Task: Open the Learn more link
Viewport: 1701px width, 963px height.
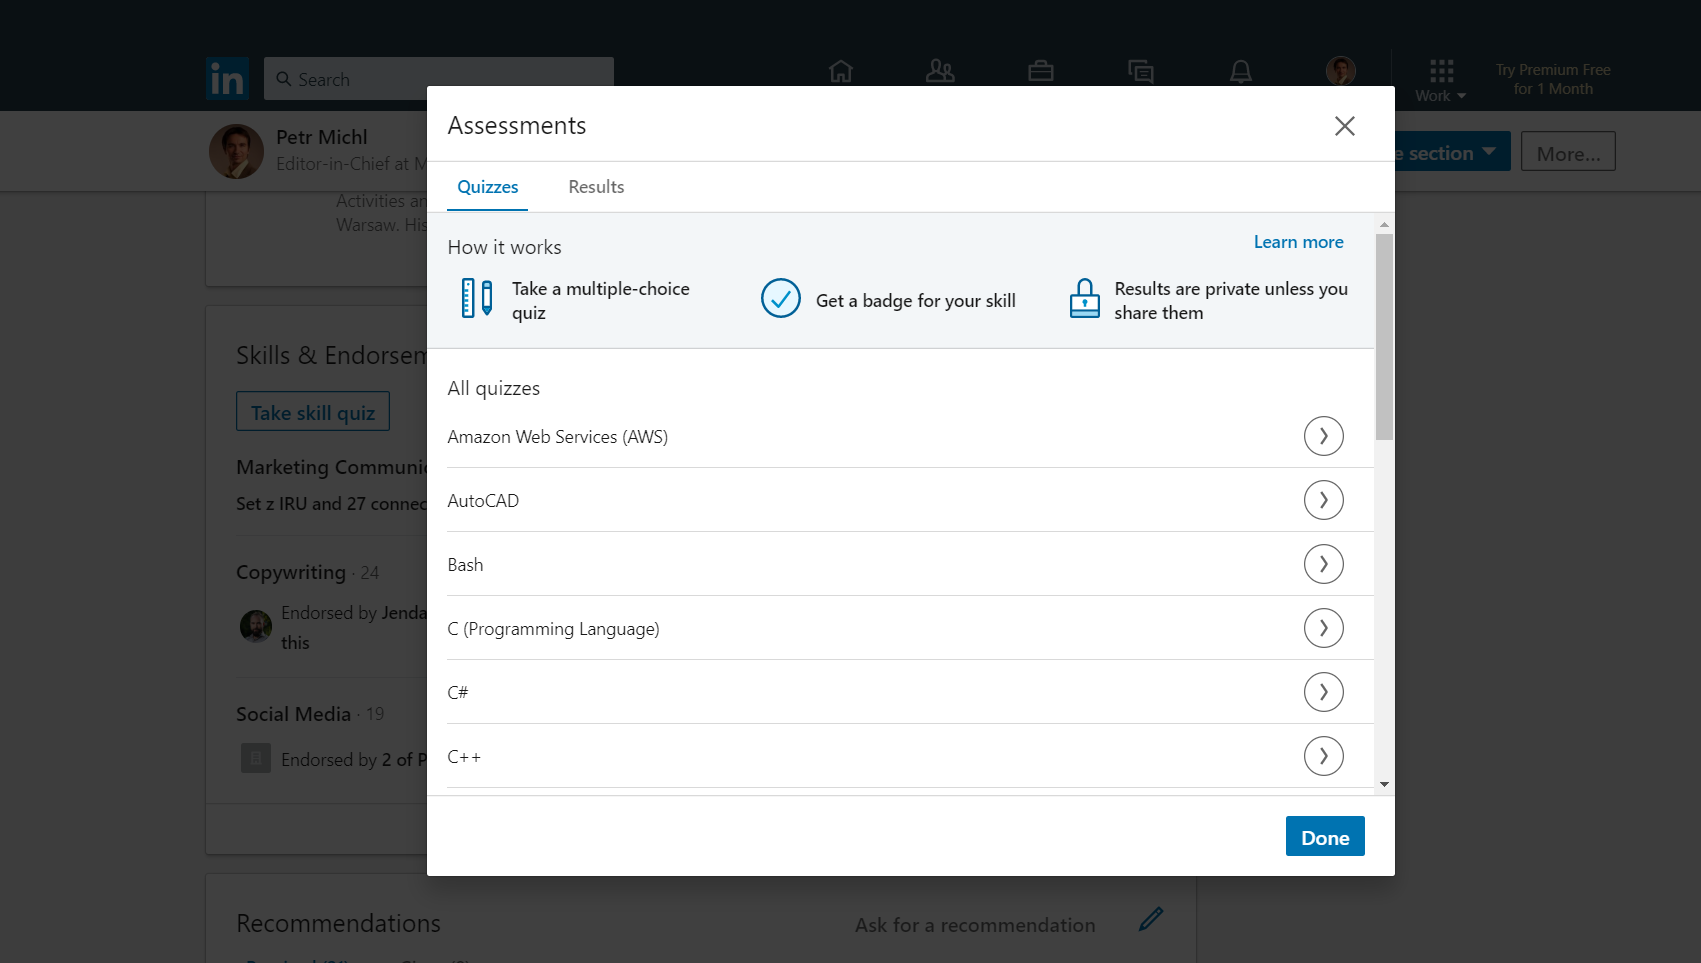Action: tap(1299, 242)
